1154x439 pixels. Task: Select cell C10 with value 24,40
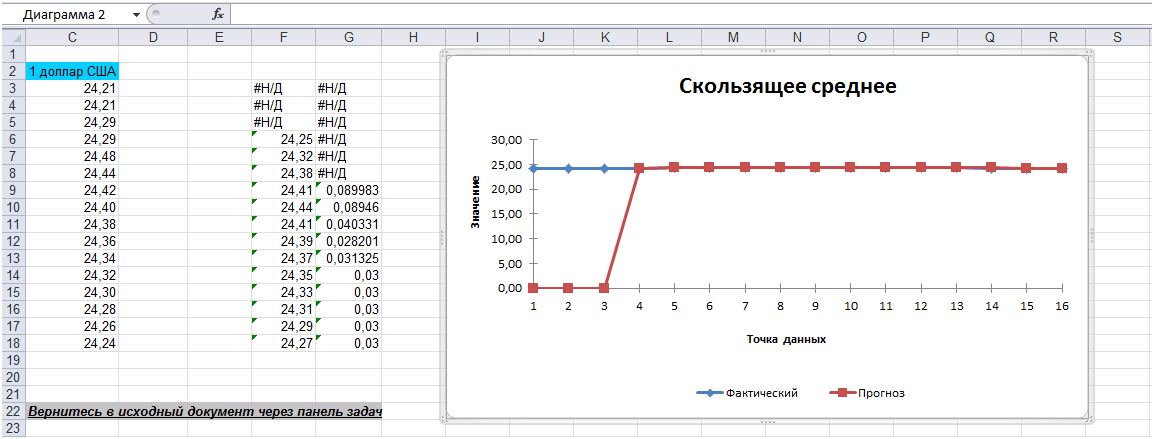(72, 207)
